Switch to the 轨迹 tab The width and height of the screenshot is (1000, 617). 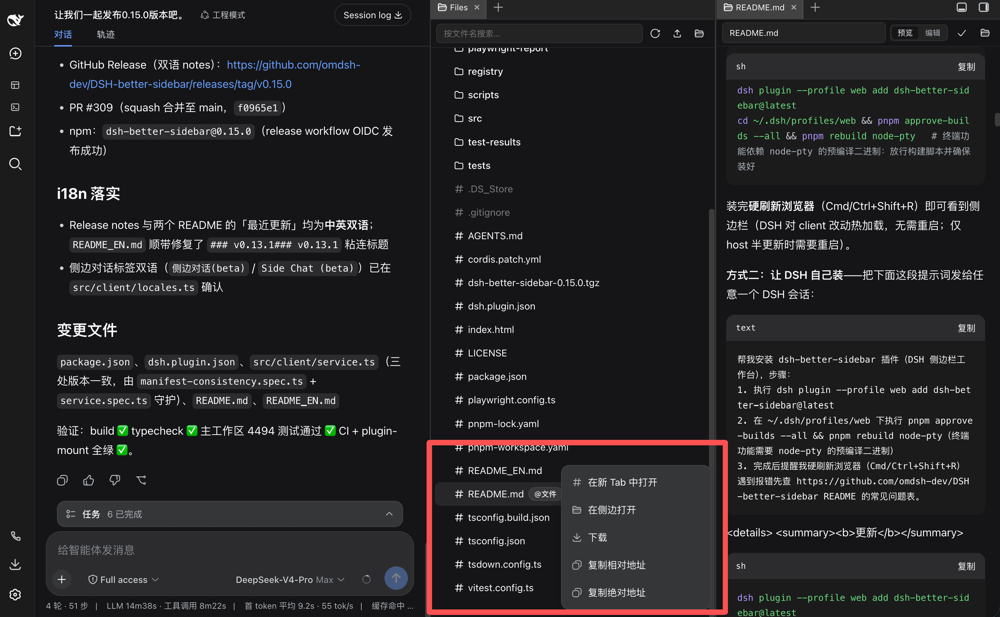pos(105,34)
